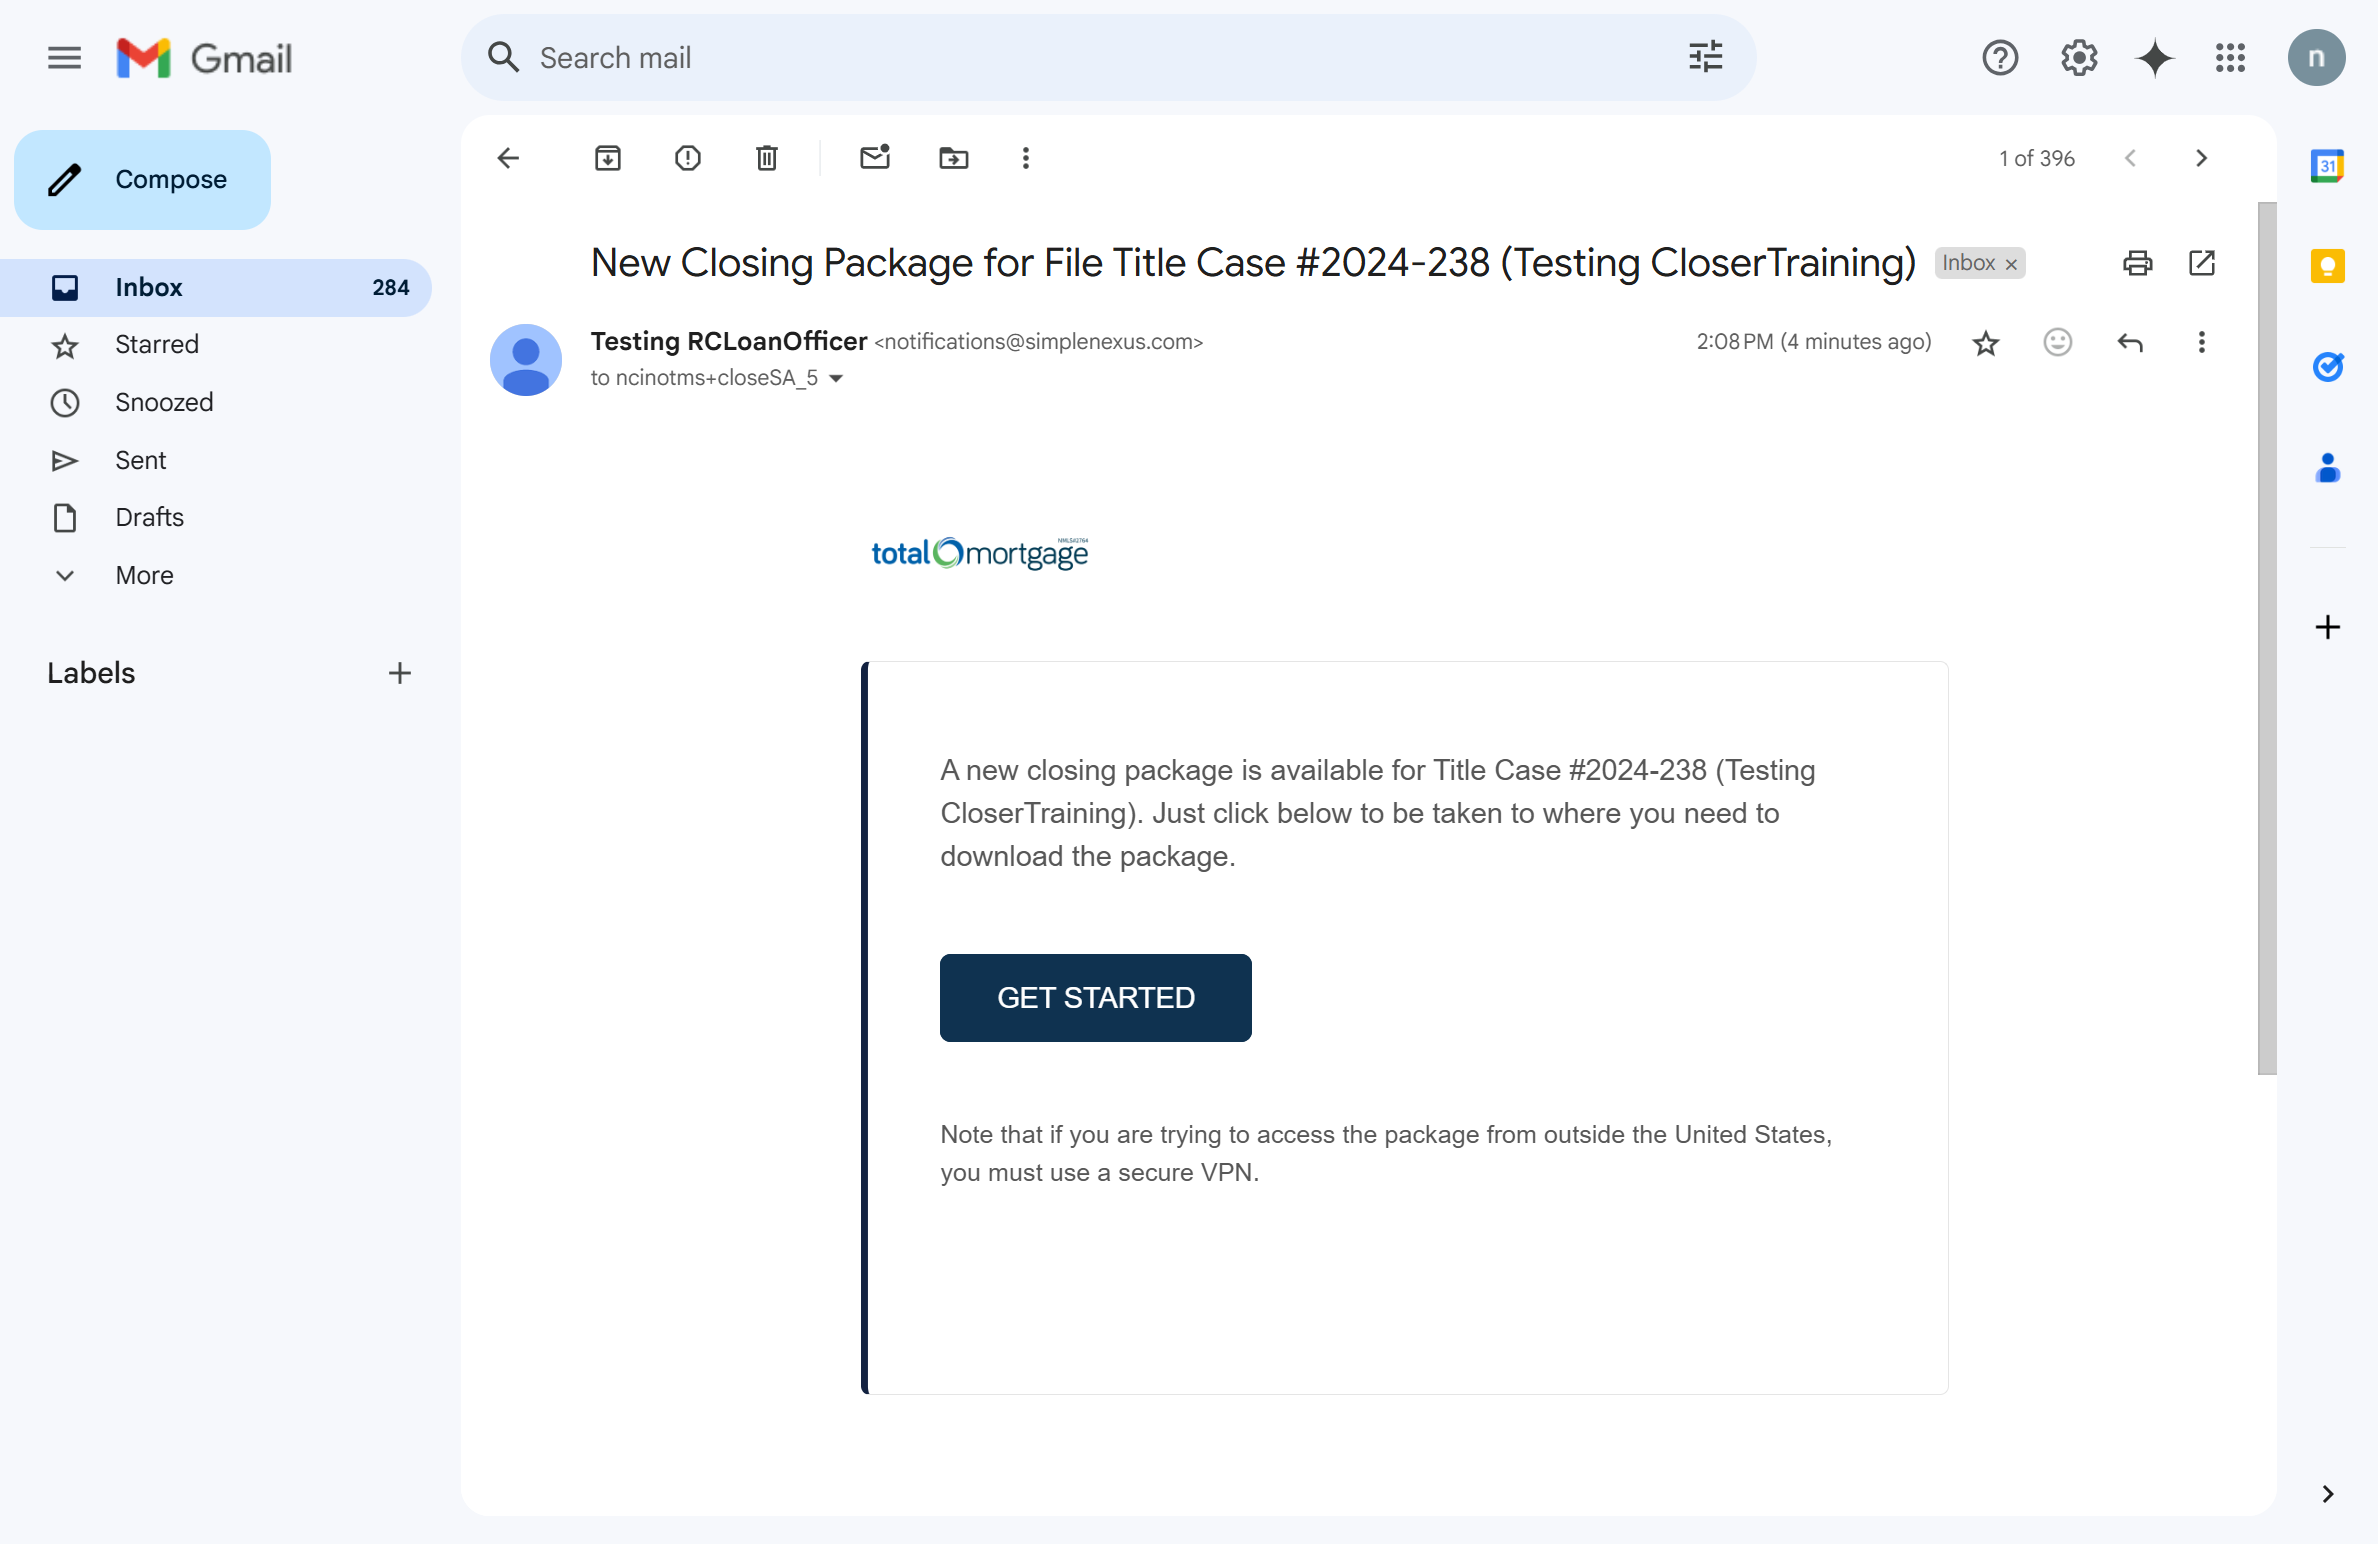This screenshot has width=2378, height=1544.
Task: Open the Sent folder
Action: (140, 460)
